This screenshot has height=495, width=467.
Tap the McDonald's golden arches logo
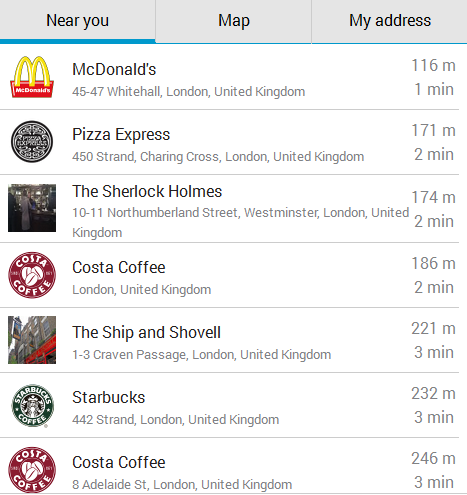[x=32, y=77]
